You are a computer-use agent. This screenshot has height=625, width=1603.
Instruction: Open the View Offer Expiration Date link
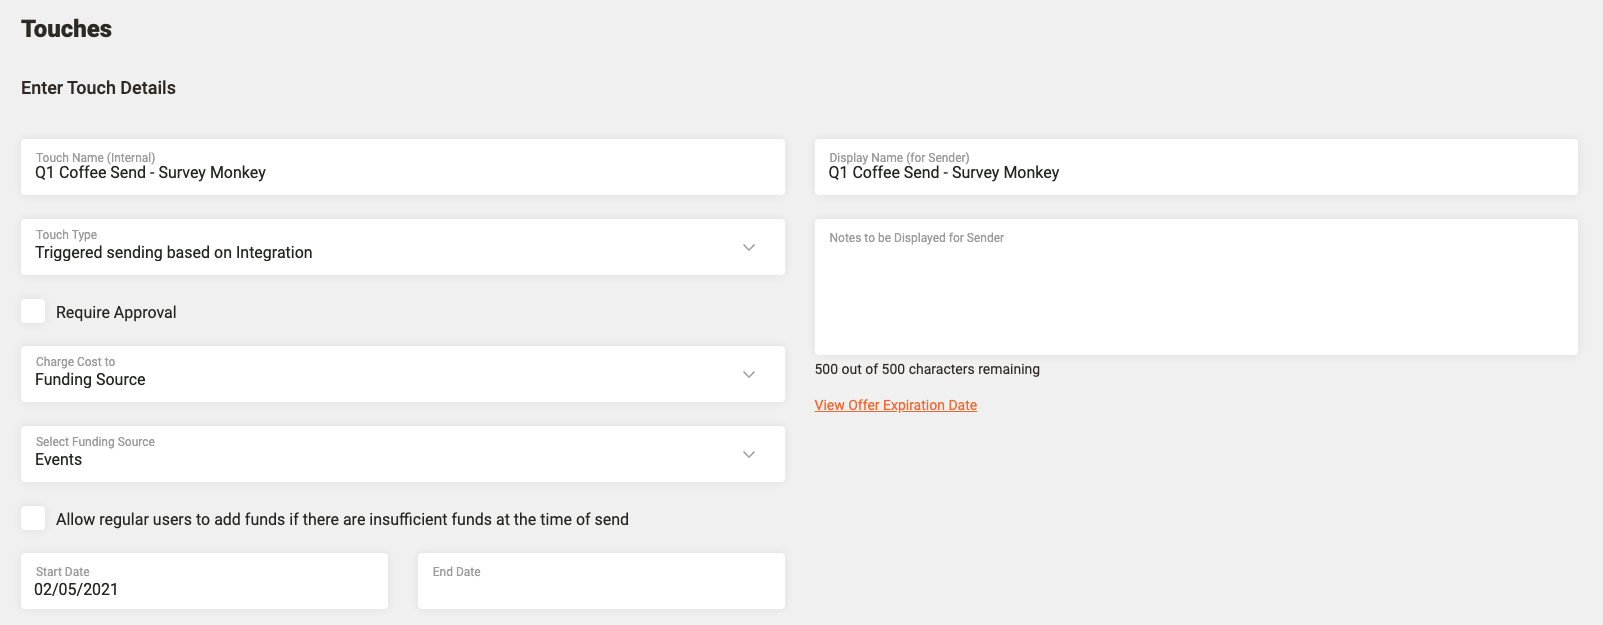[895, 405]
